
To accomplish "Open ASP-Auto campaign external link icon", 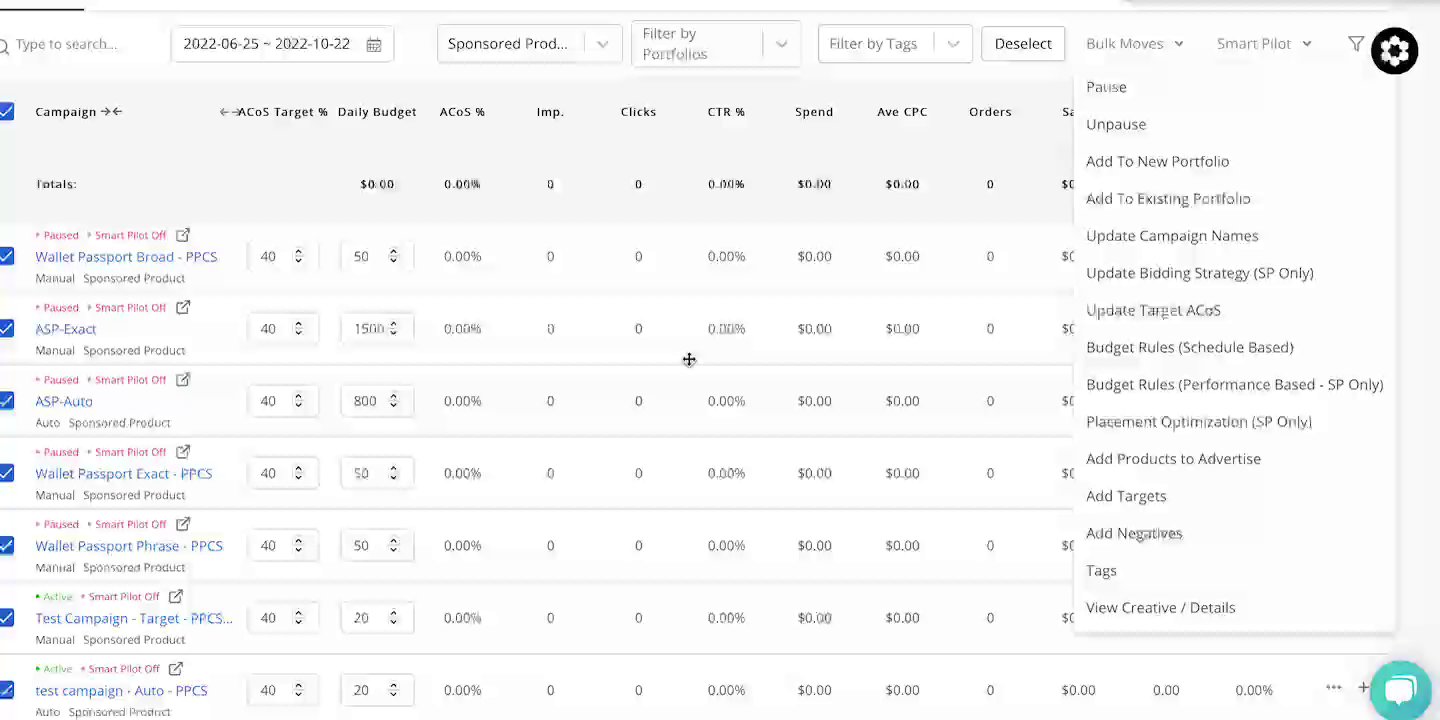I will click(x=183, y=379).
